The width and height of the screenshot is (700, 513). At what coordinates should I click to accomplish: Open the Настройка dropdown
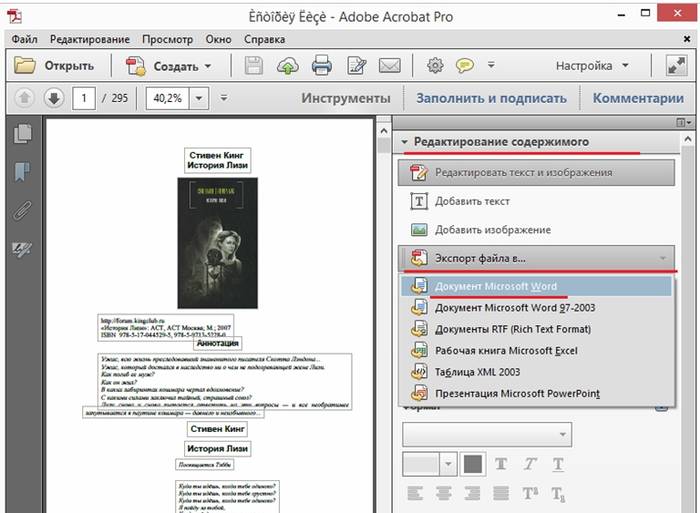(x=591, y=66)
